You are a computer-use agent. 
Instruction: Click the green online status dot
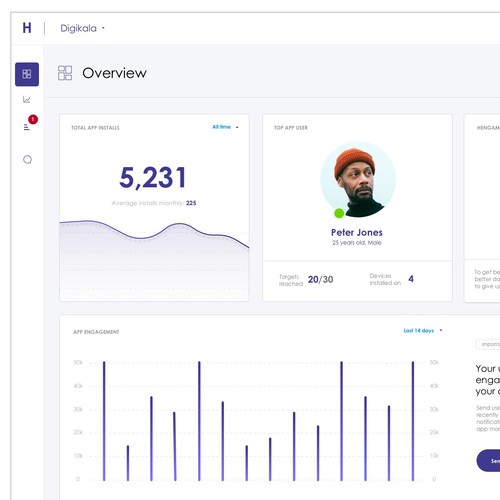coord(339,213)
